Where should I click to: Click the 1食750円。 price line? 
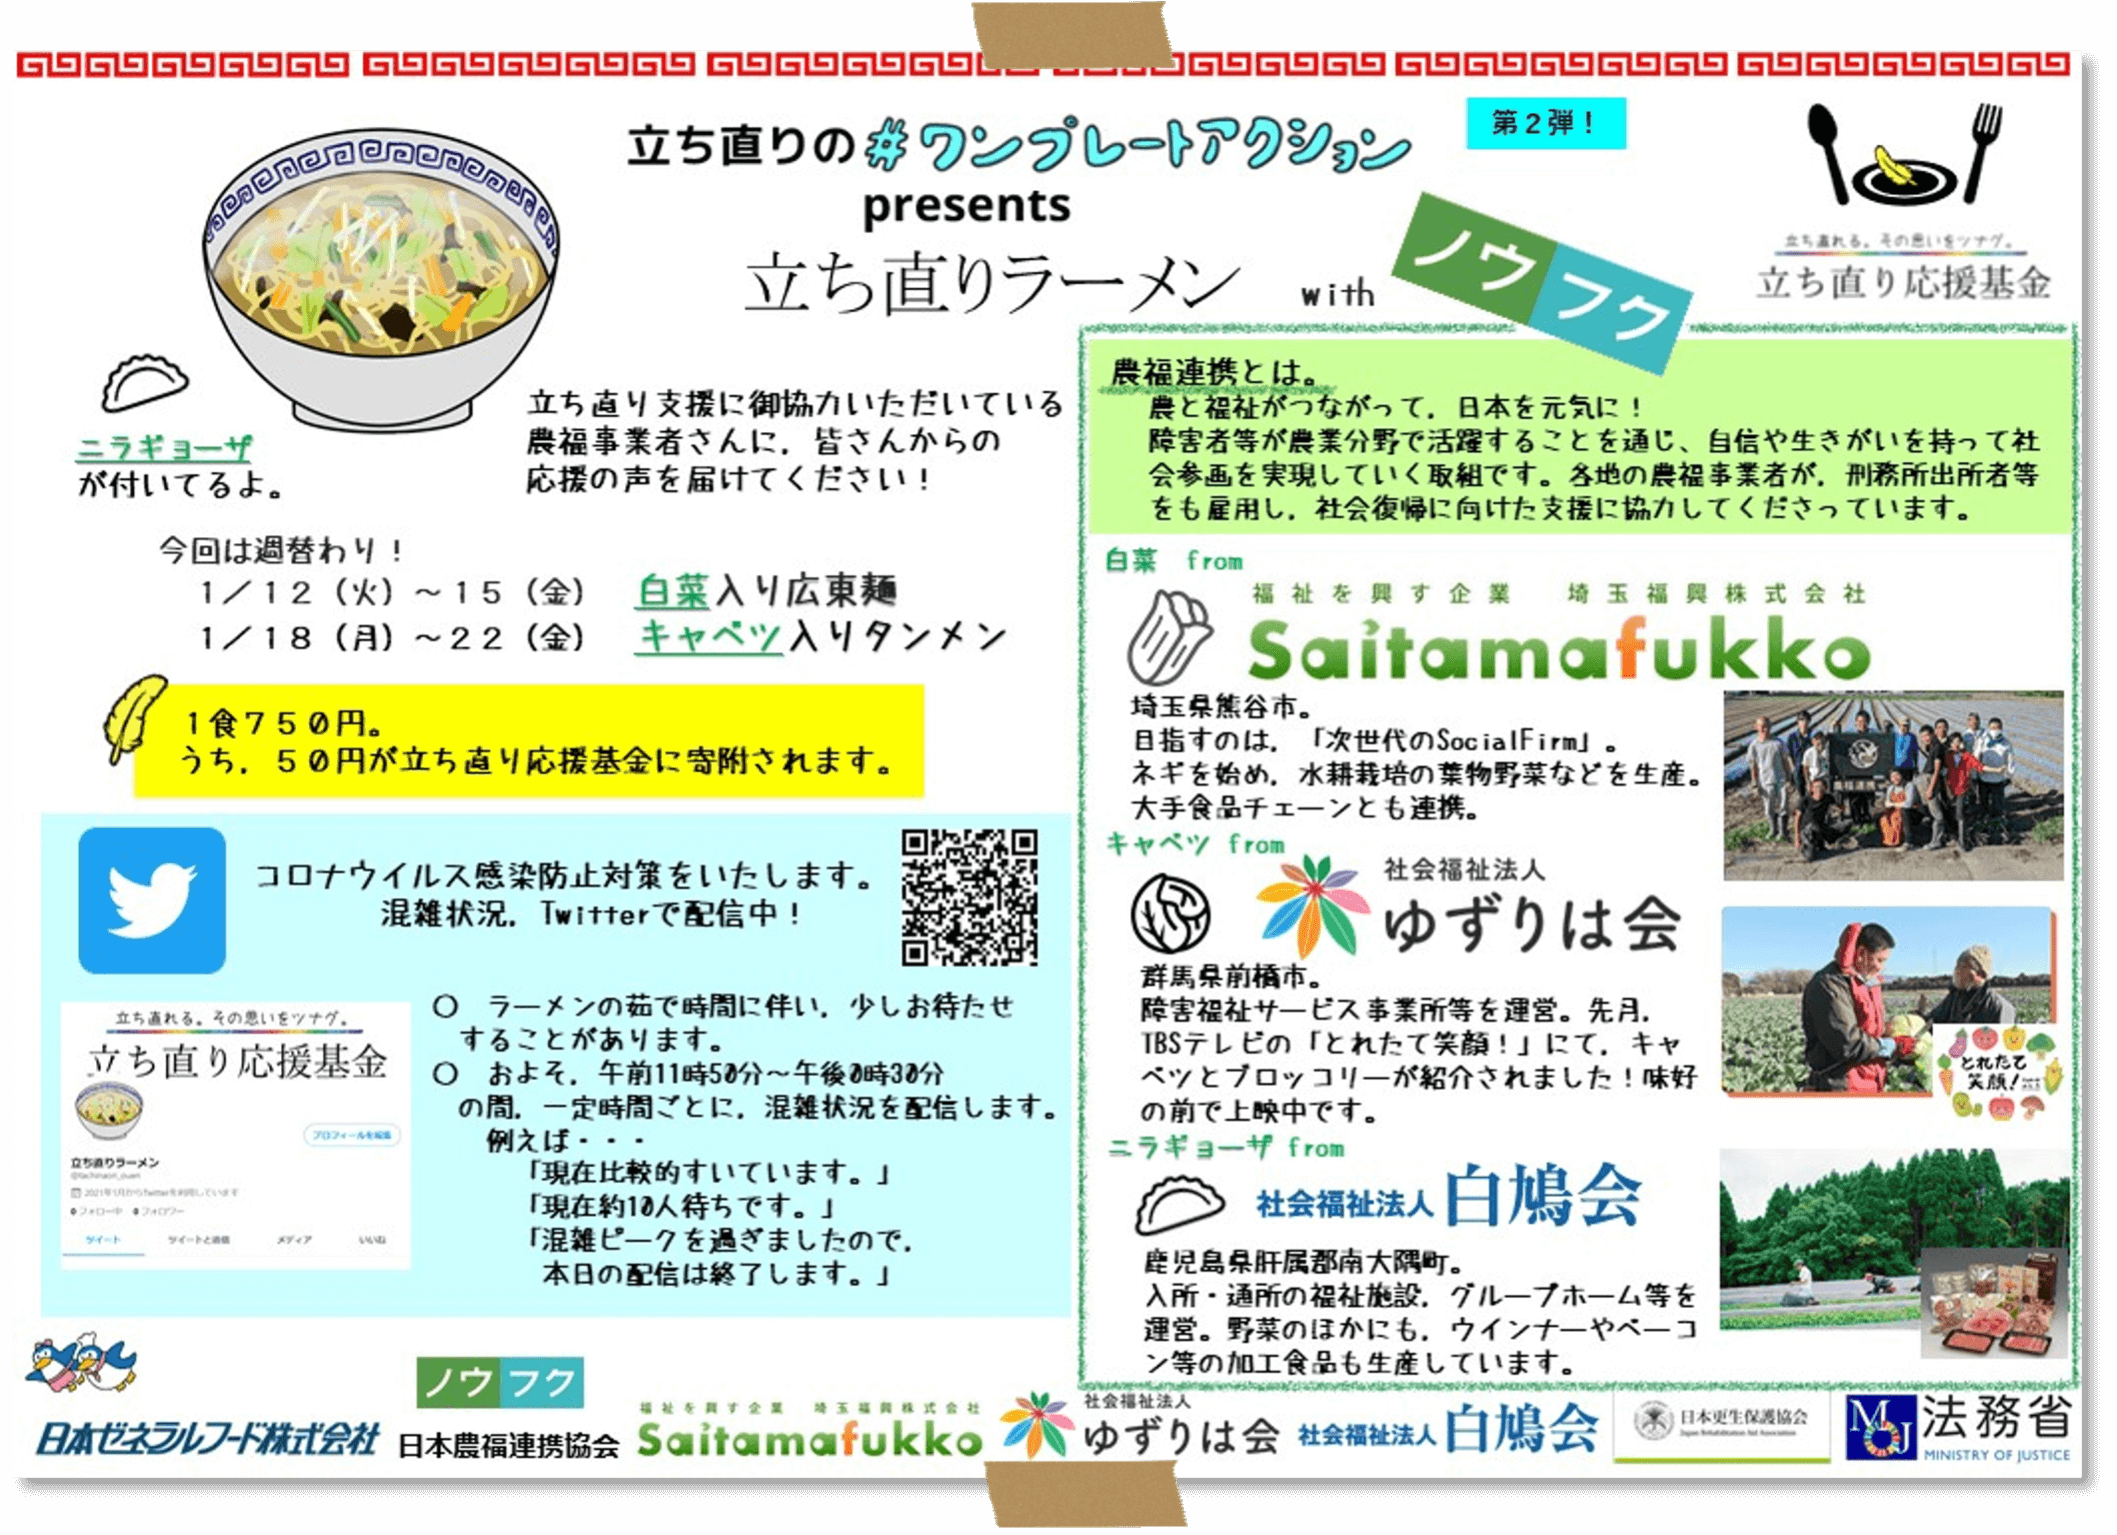(282, 722)
